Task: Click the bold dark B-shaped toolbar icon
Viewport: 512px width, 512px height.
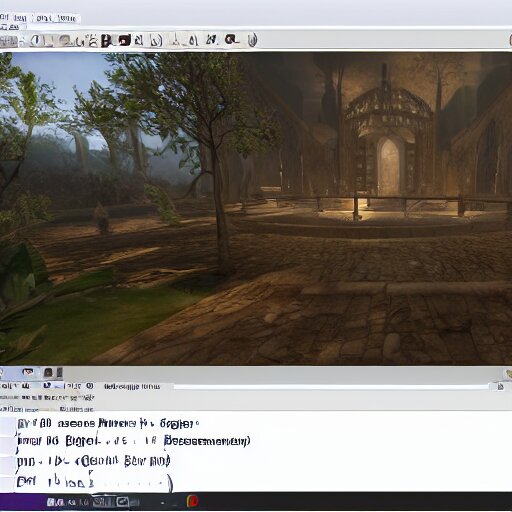Action: point(106,40)
